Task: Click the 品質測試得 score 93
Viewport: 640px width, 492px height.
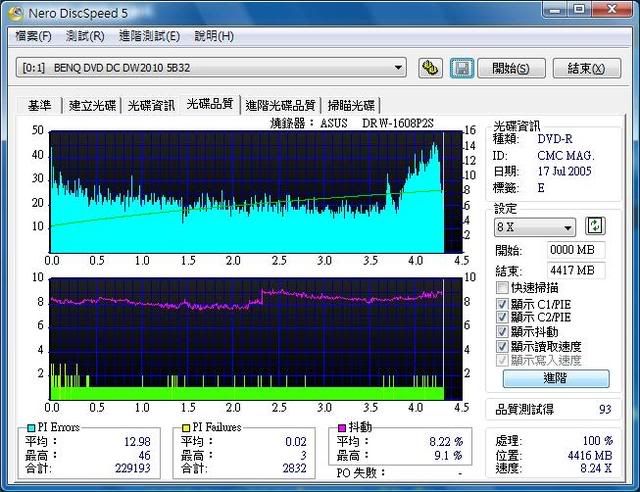Action: click(x=605, y=410)
